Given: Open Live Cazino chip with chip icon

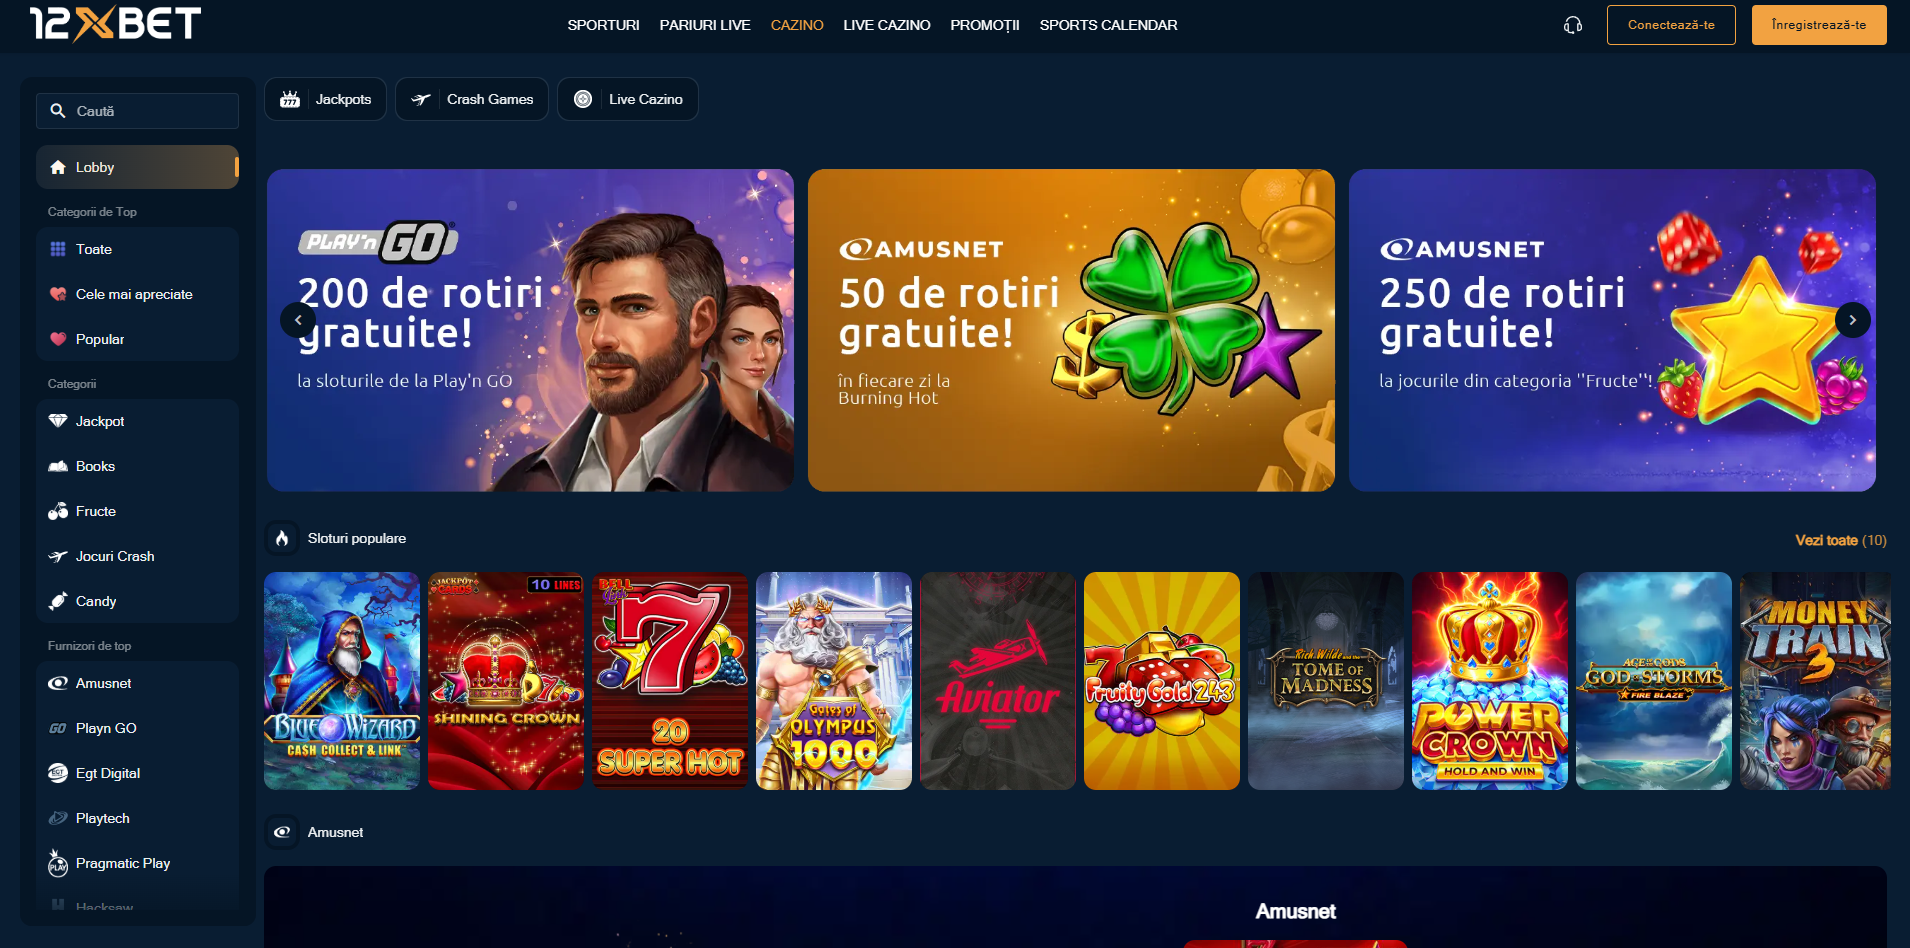Looking at the screenshot, I should point(628,99).
